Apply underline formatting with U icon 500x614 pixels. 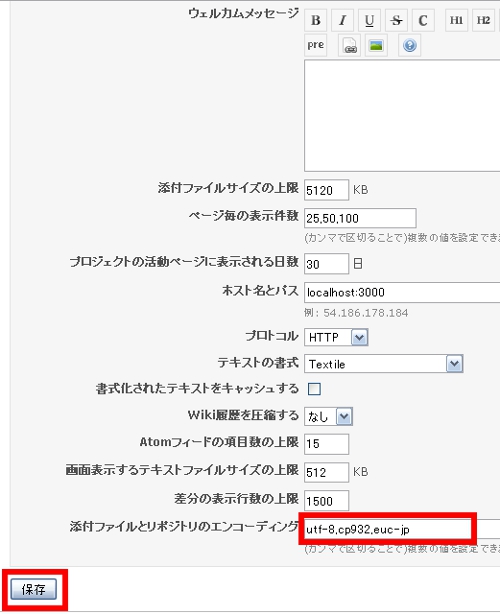coord(369,20)
